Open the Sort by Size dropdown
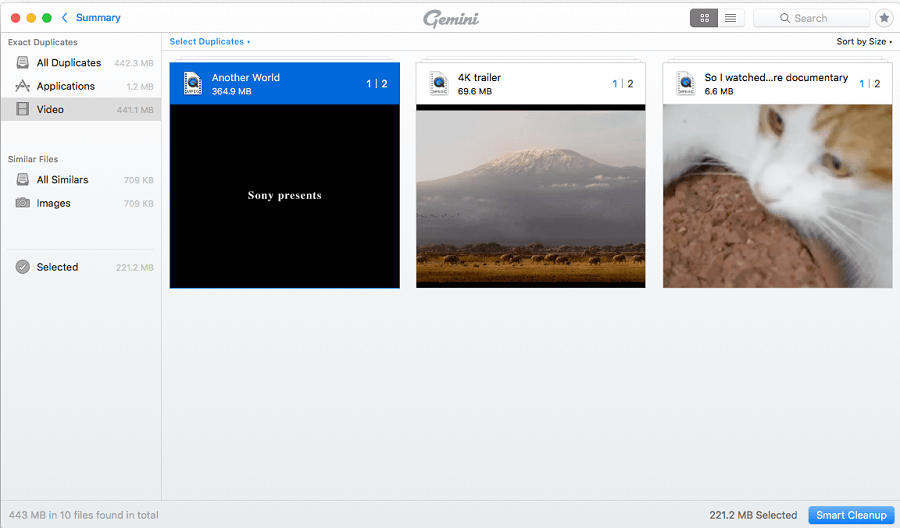This screenshot has width=900, height=528. 864,42
